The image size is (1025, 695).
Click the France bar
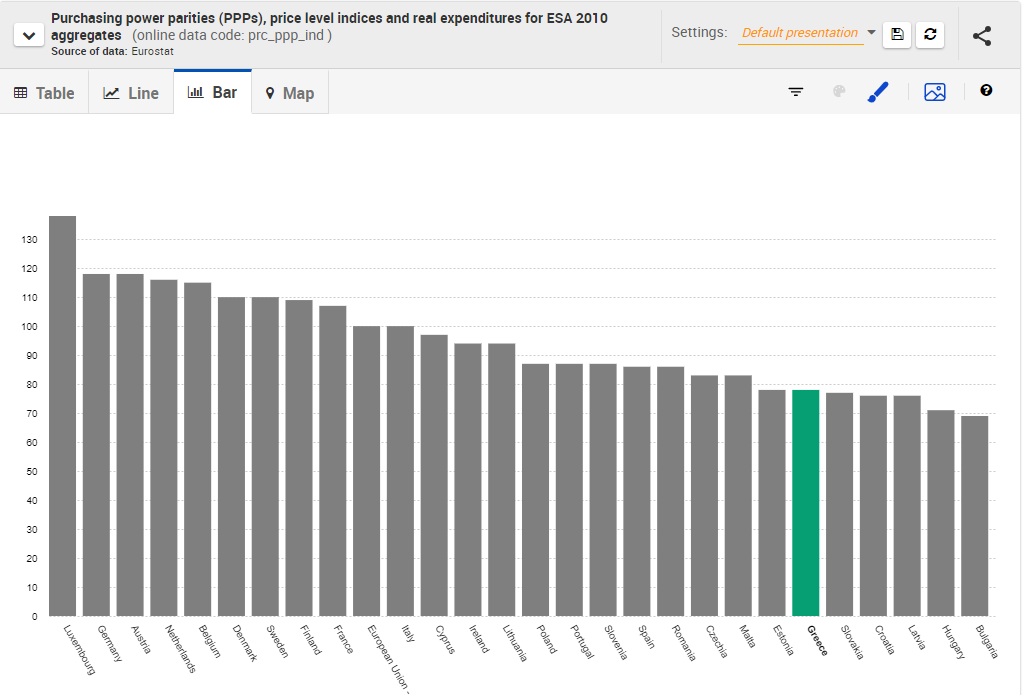pyautogui.click(x=333, y=461)
